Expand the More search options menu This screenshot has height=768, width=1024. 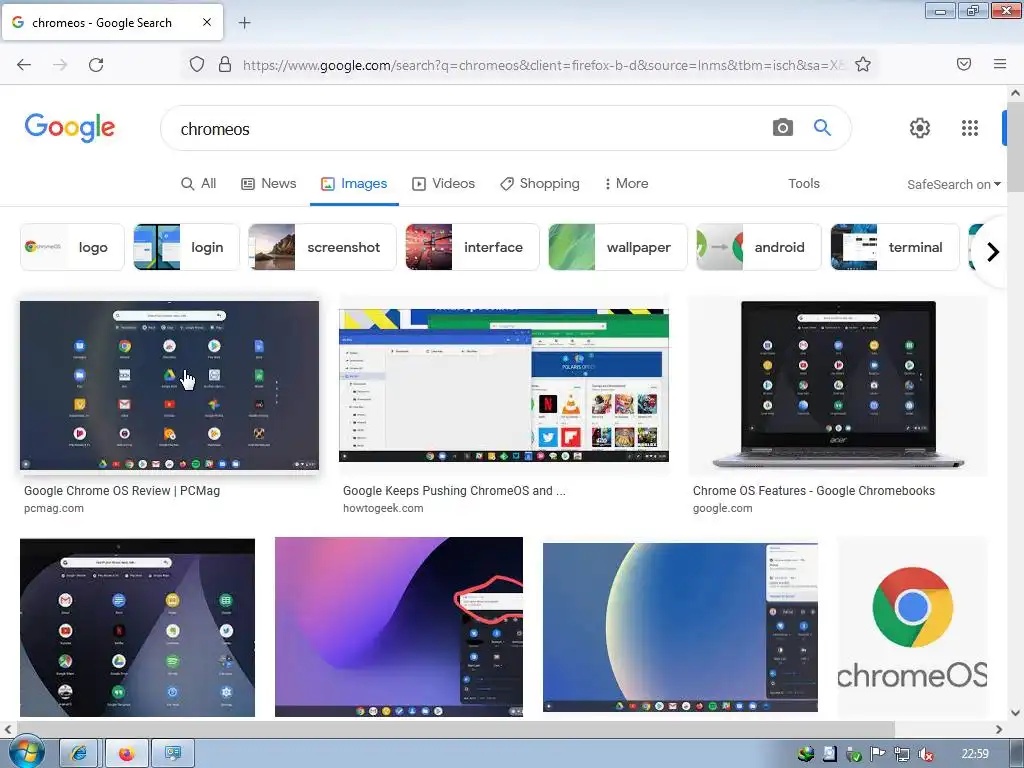tap(626, 184)
